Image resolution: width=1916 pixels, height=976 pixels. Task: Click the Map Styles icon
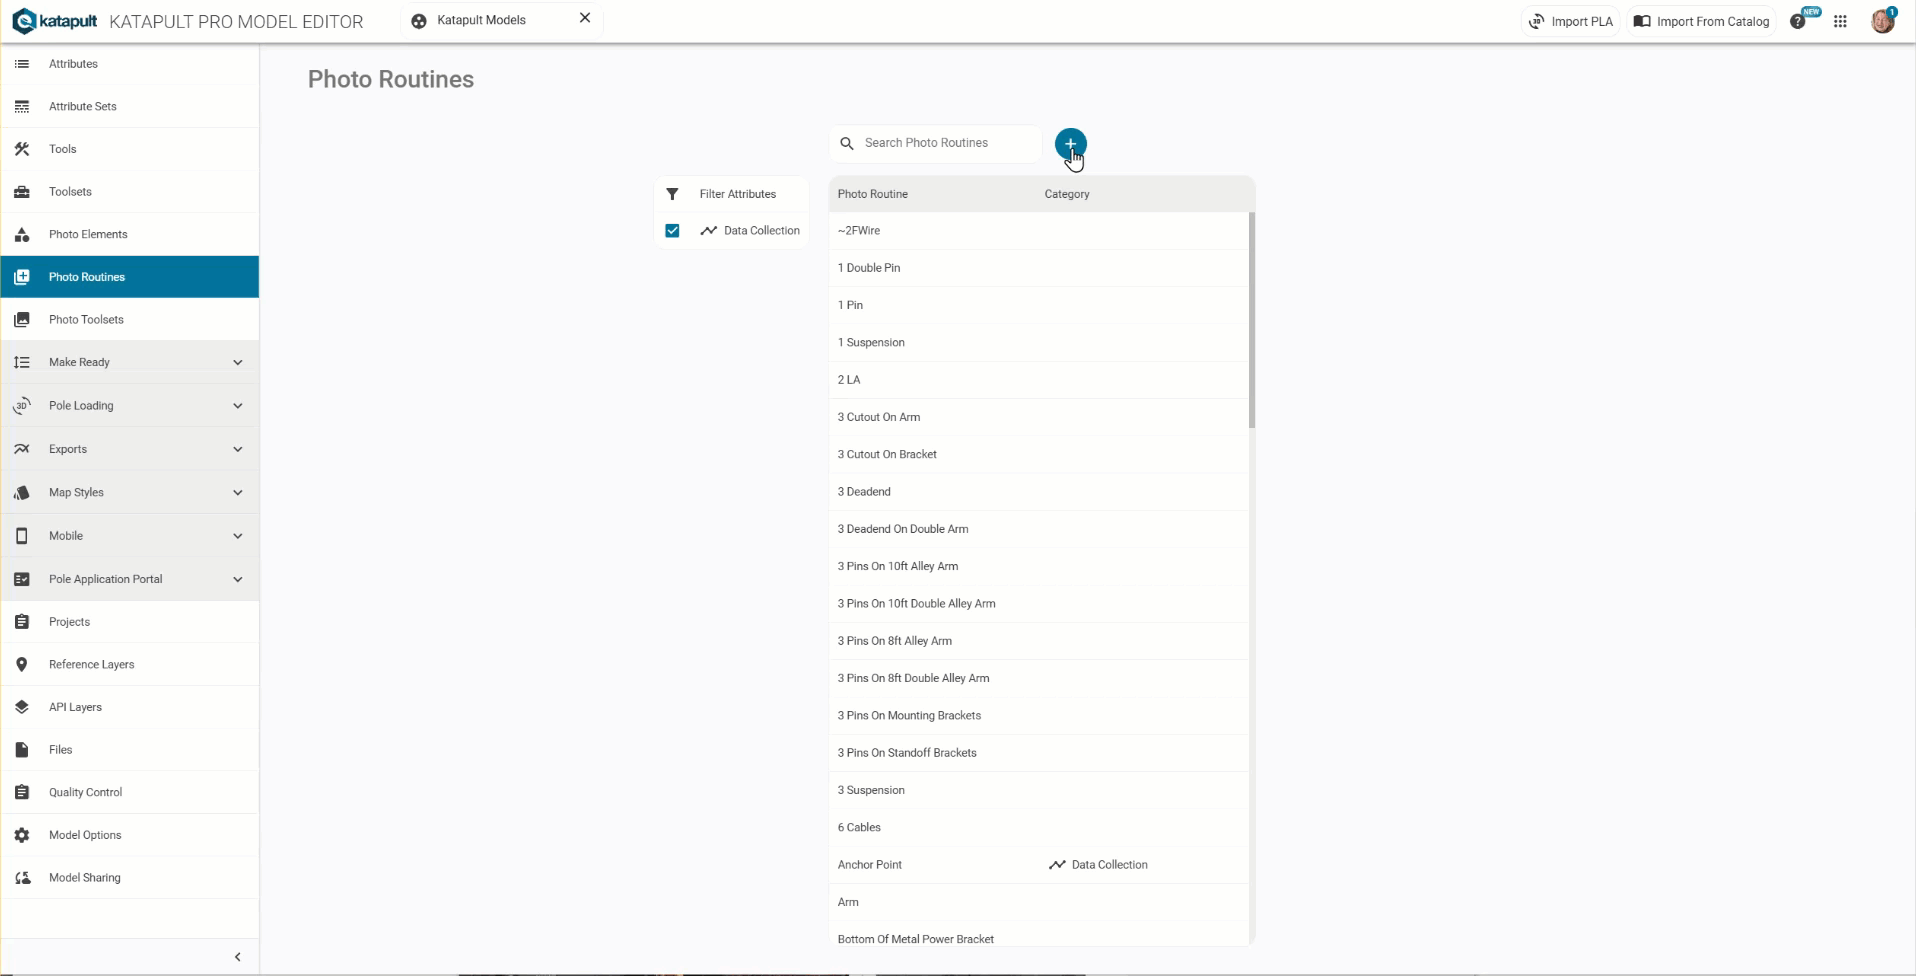pyautogui.click(x=22, y=493)
